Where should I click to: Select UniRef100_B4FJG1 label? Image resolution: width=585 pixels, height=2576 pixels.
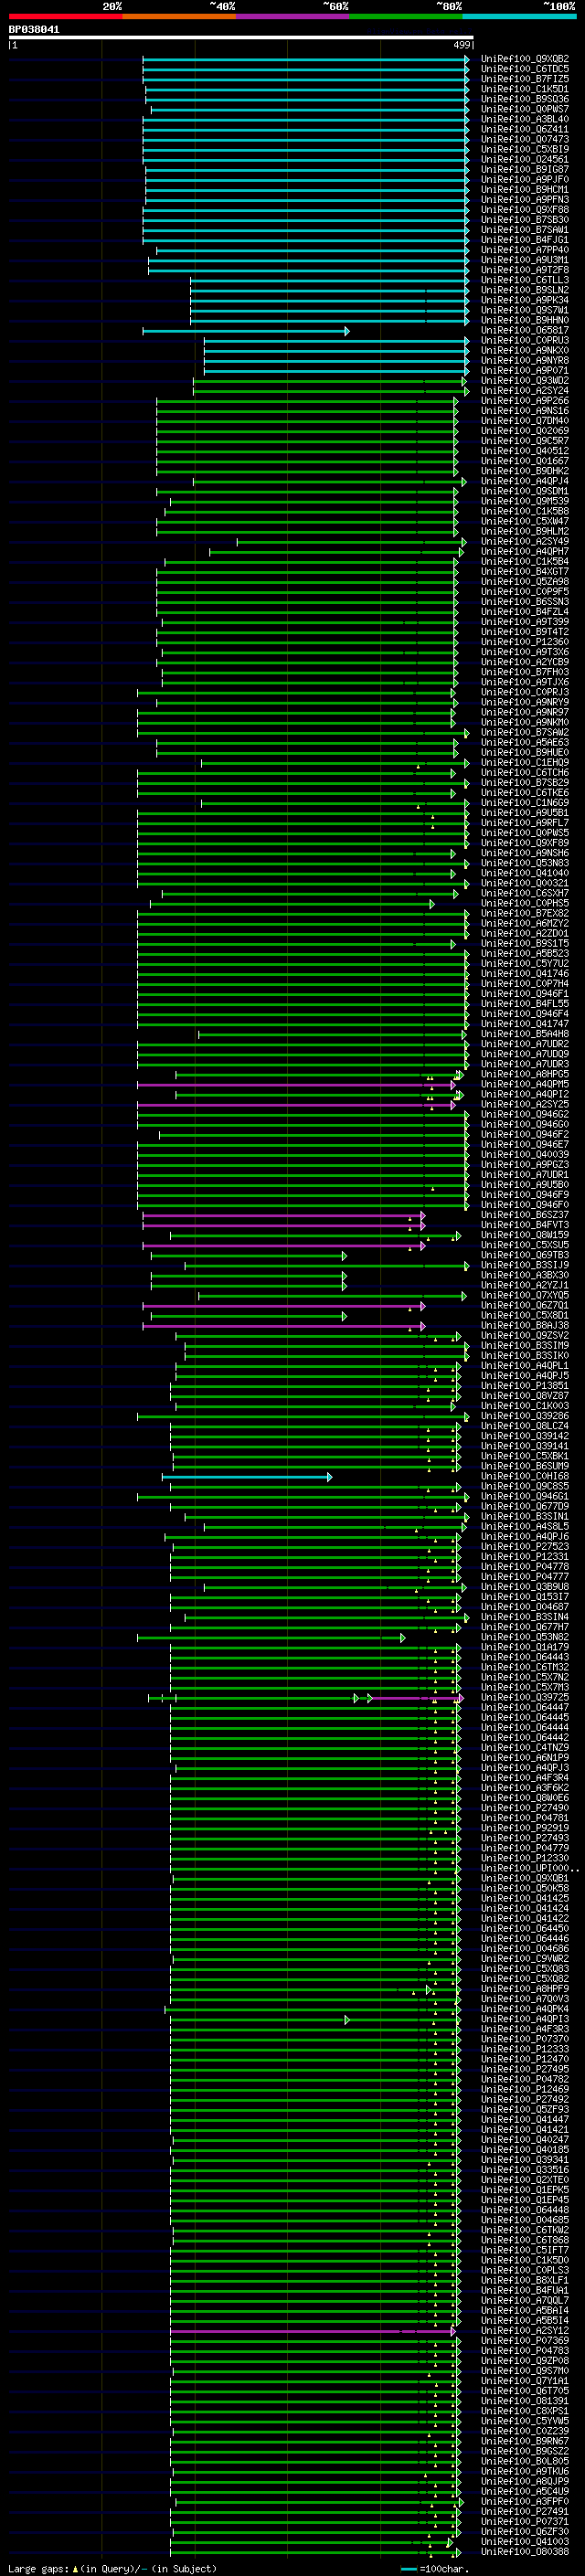[524, 240]
